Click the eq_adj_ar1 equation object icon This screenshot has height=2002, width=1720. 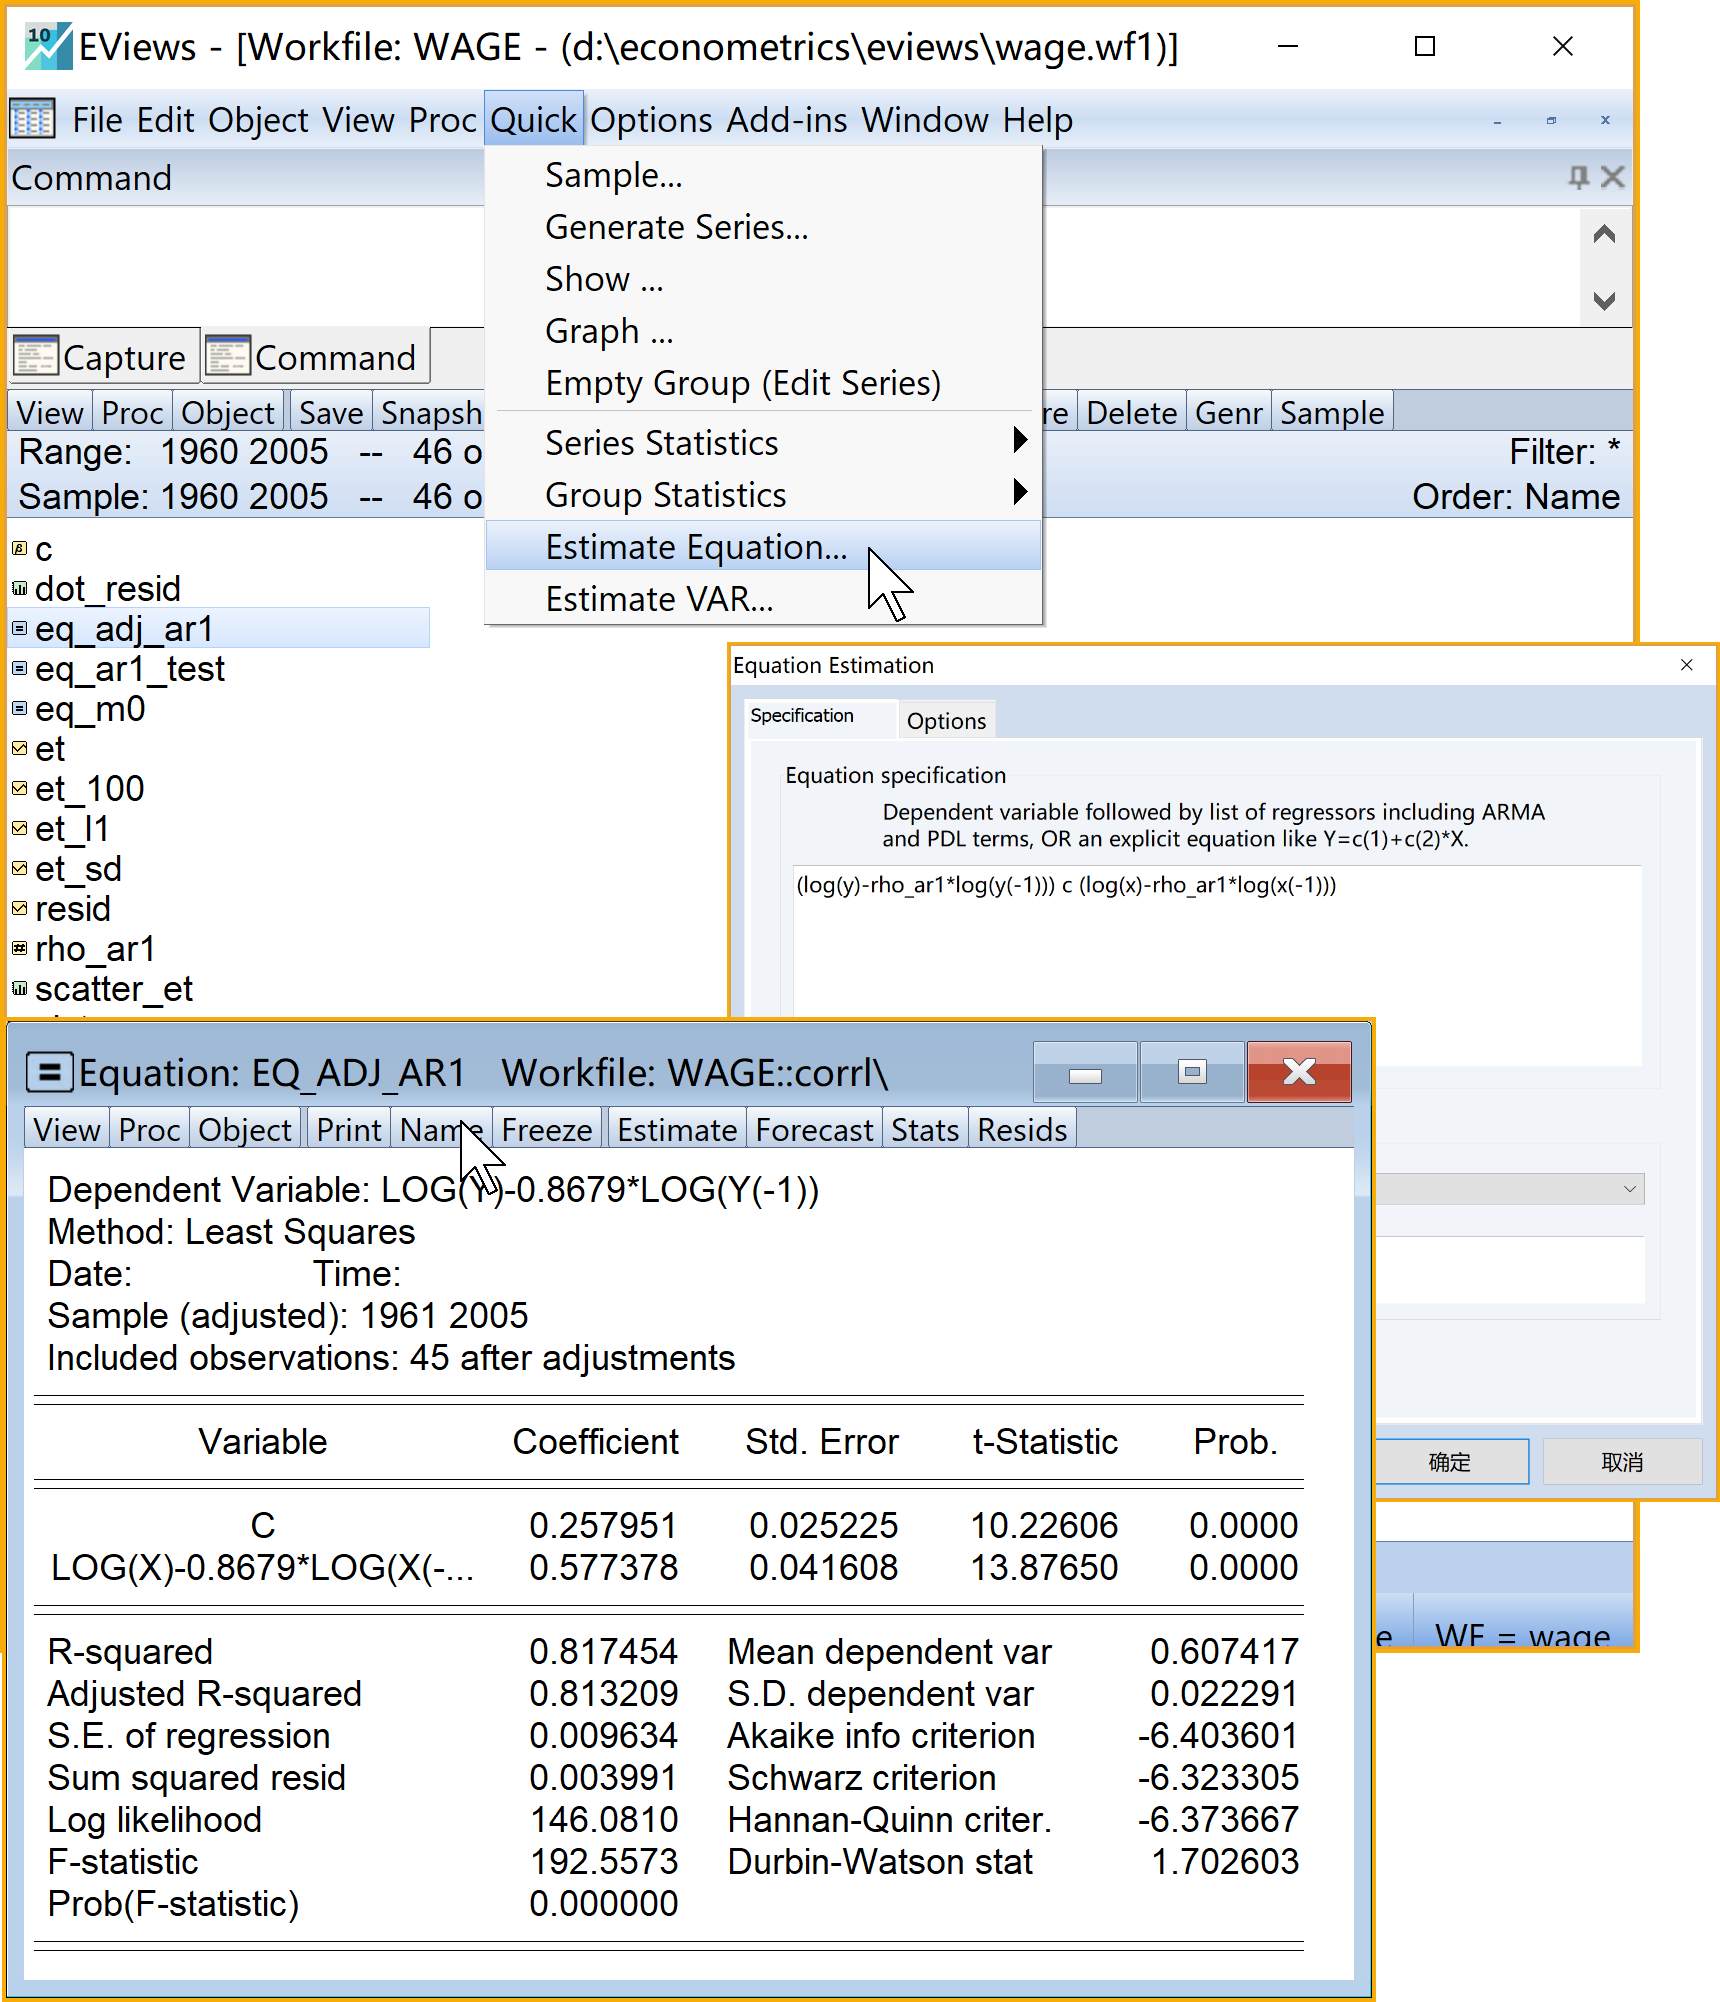coord(19,629)
